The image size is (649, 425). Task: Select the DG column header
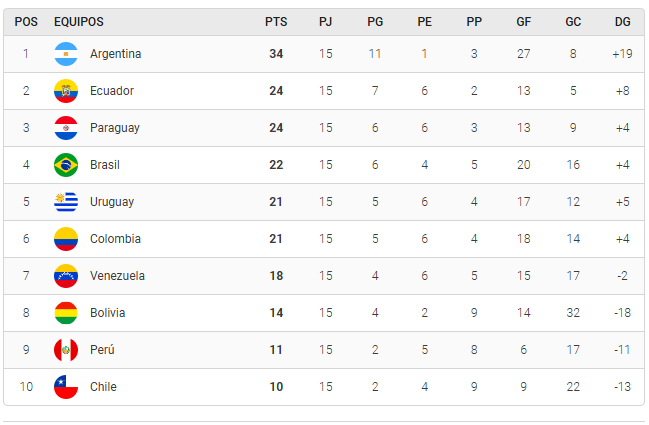pos(623,22)
